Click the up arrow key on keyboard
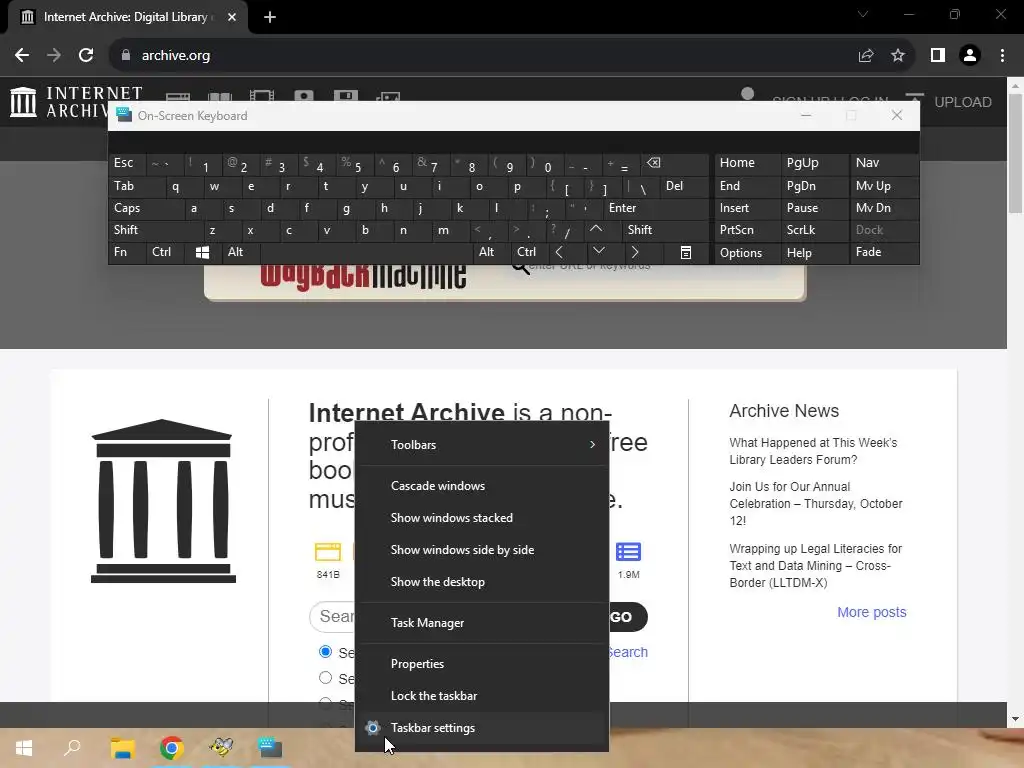Image resolution: width=1024 pixels, height=768 pixels. 596,230
